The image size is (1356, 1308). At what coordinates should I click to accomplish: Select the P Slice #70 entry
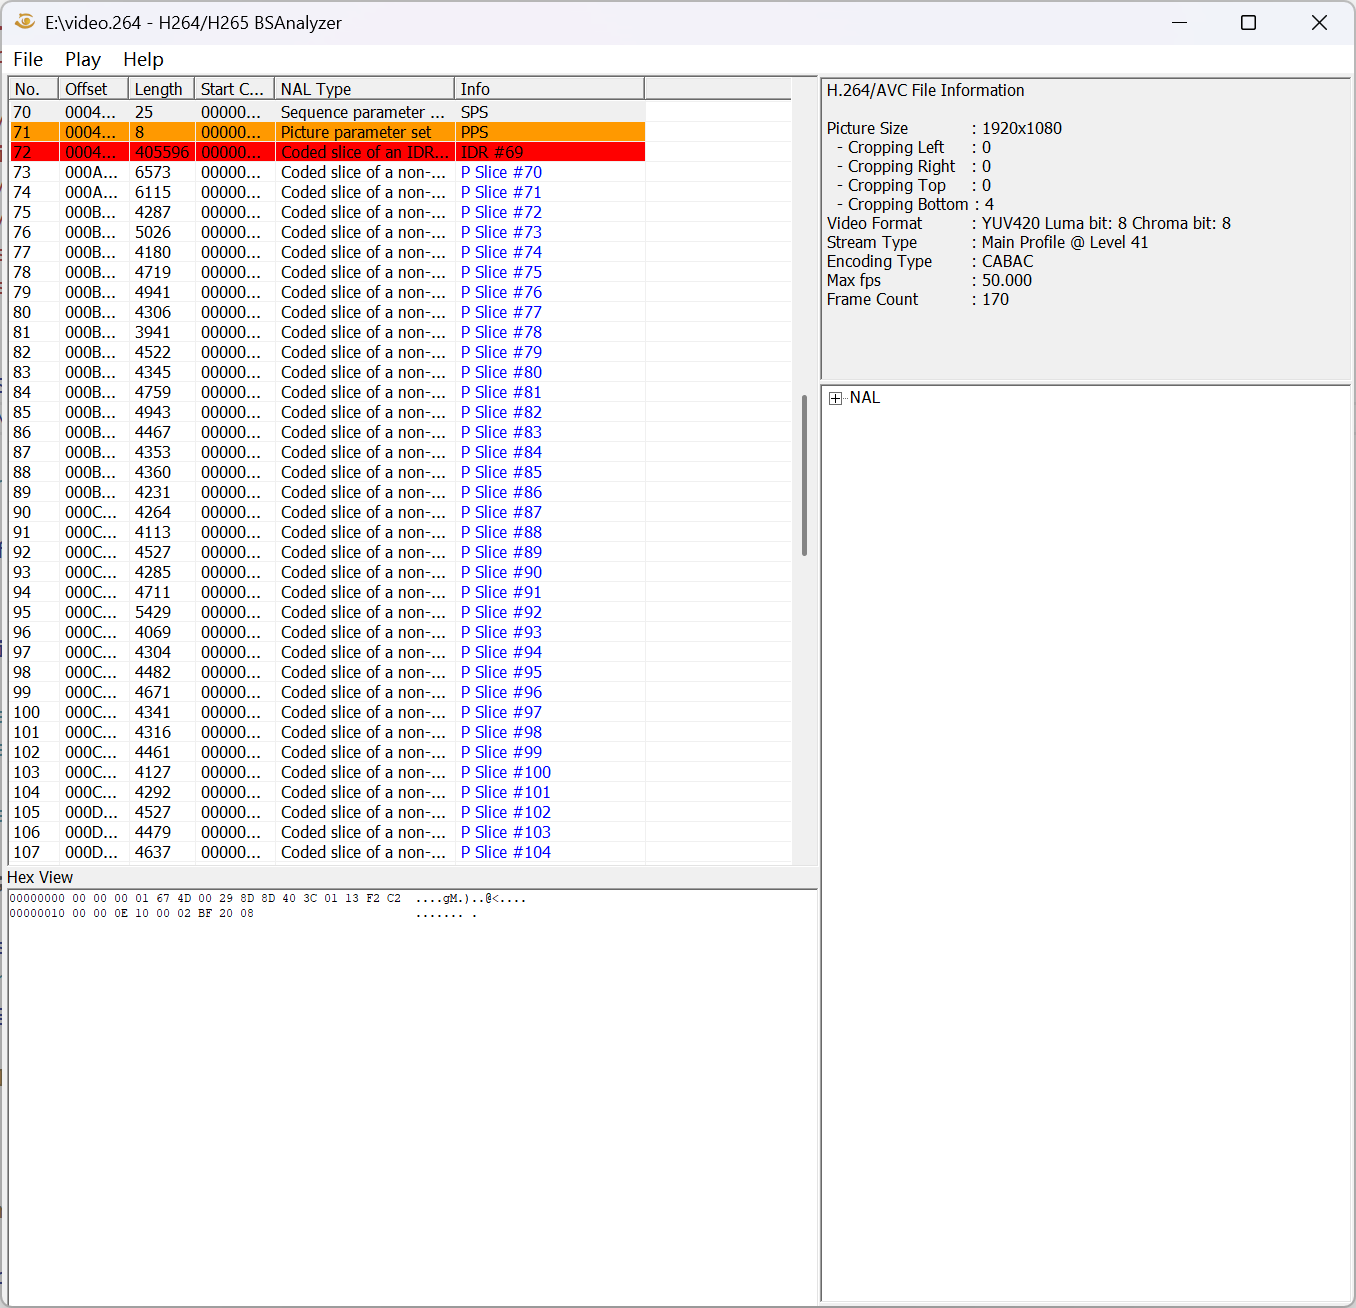pyautogui.click(x=501, y=172)
